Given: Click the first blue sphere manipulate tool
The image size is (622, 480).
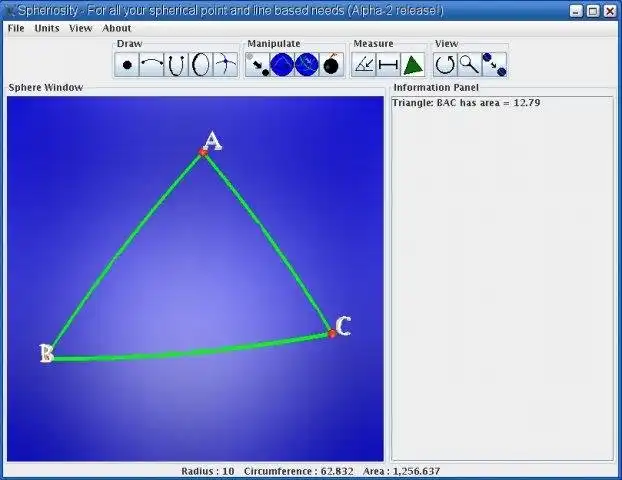Looking at the screenshot, I should point(282,65).
